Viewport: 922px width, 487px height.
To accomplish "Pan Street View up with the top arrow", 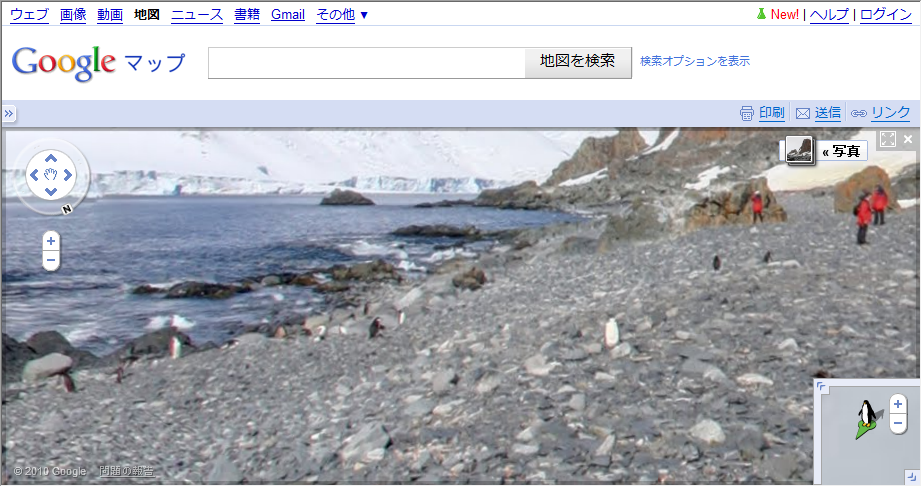I will (51, 158).
